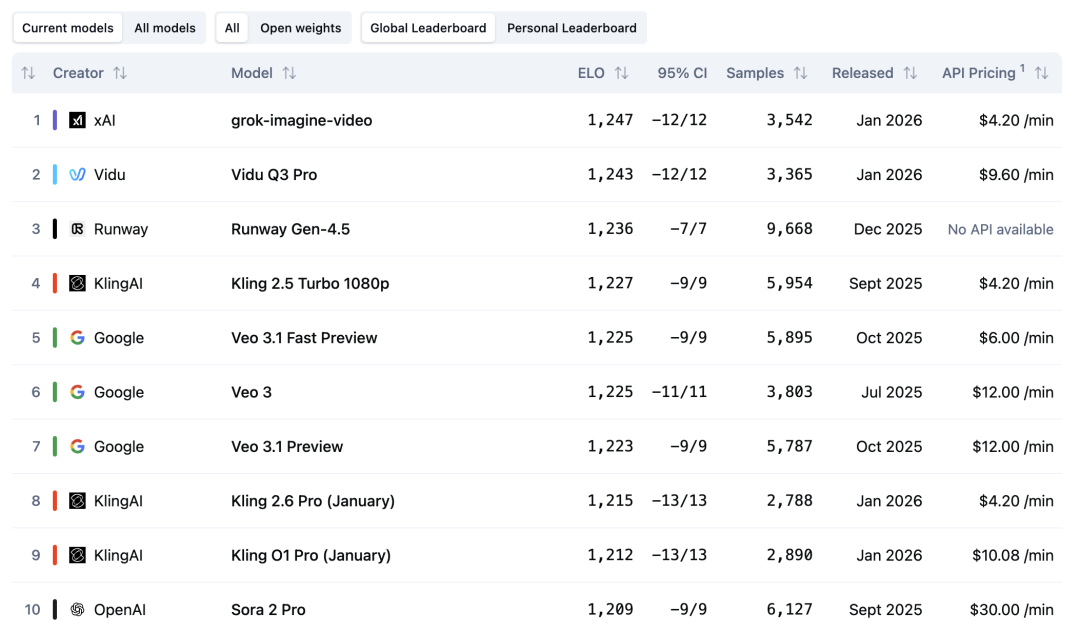Open the grok-imagine-video model link
This screenshot has height=632, width=1080.
pos(302,120)
